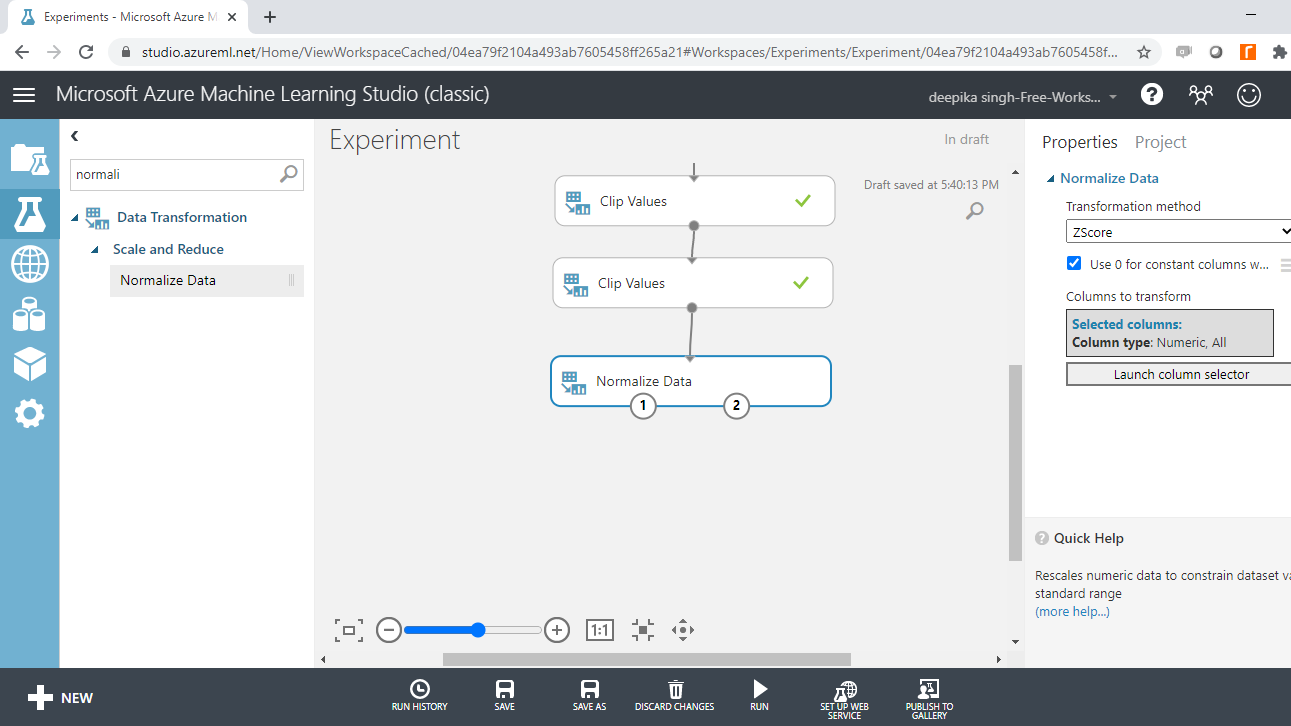Click the Experiment title text
The height and width of the screenshot is (726, 1291).
pyautogui.click(x=395, y=140)
